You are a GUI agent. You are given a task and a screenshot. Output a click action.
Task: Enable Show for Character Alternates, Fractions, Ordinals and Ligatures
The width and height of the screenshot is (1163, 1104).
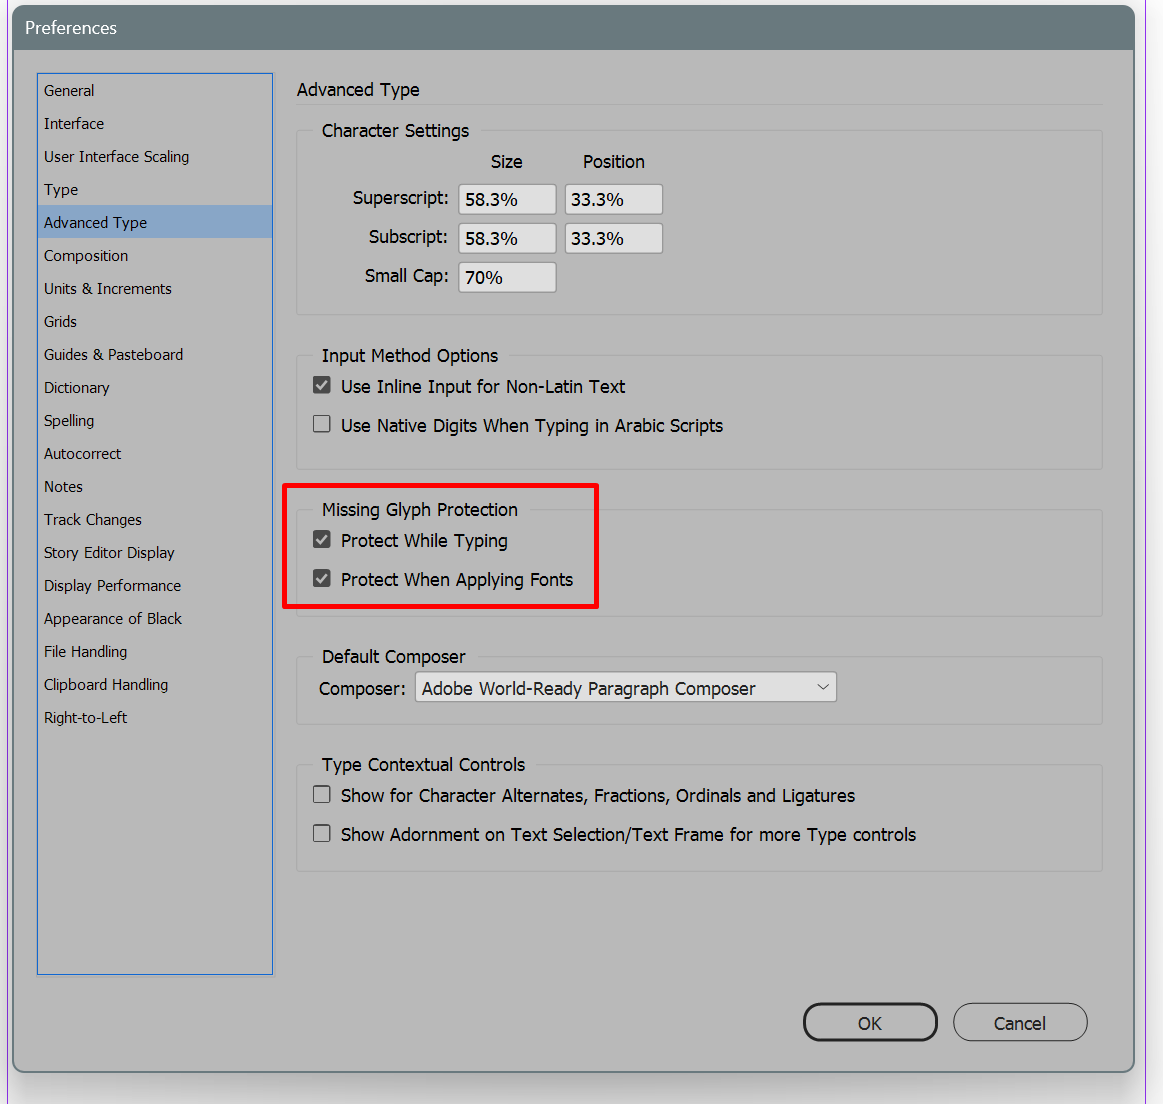[x=321, y=795]
